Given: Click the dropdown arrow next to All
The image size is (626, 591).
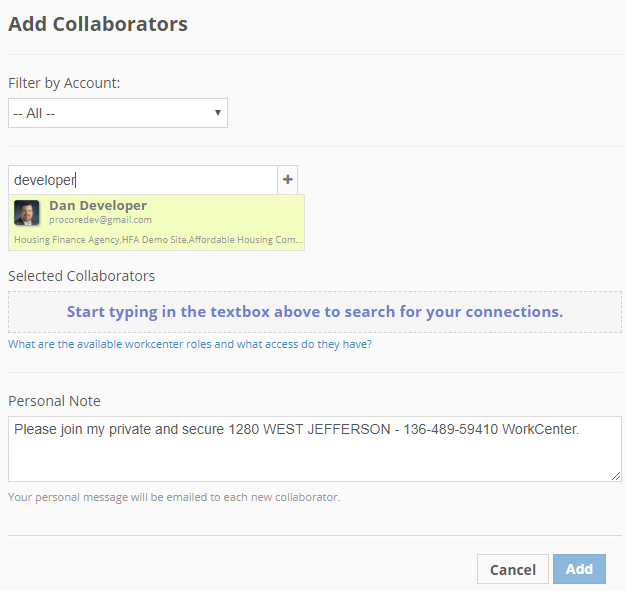Looking at the screenshot, I should click(x=218, y=113).
